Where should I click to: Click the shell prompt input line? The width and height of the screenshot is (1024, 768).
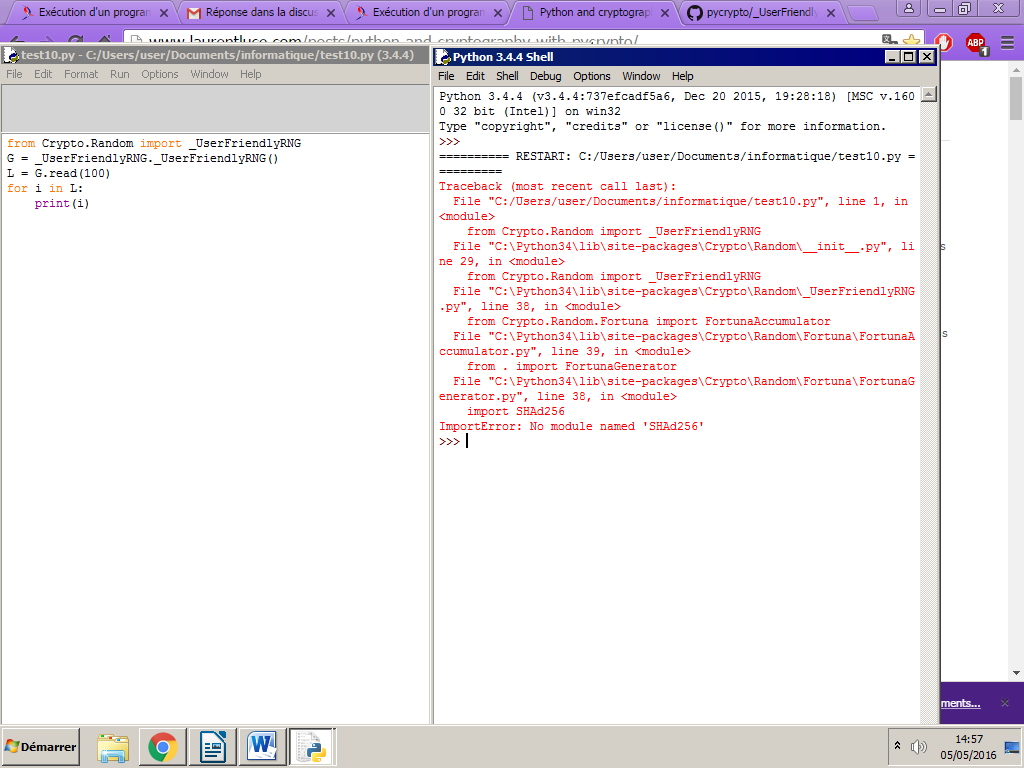tap(677, 442)
